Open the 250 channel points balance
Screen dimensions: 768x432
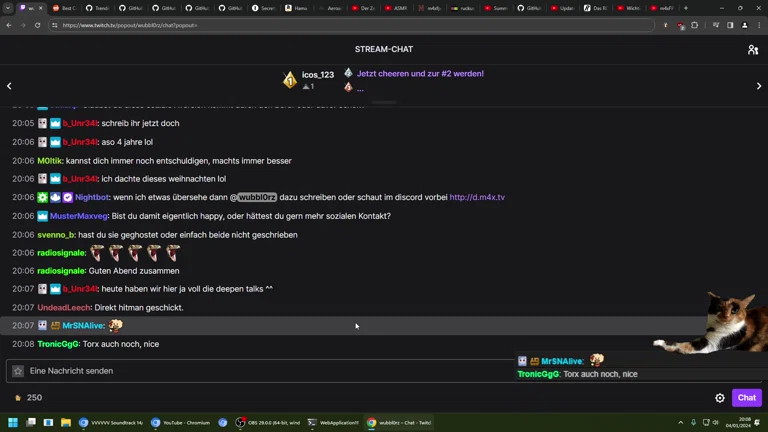click(x=28, y=398)
